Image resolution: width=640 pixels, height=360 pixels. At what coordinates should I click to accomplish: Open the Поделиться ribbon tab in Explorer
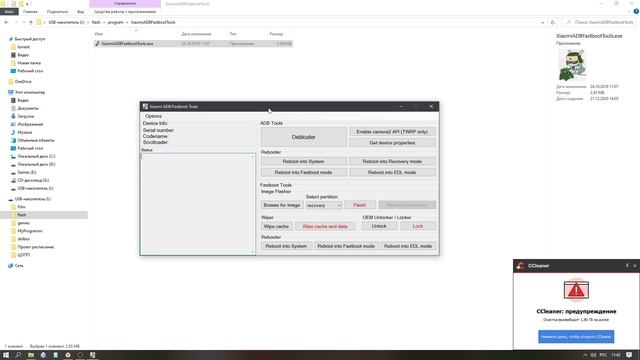(57, 12)
